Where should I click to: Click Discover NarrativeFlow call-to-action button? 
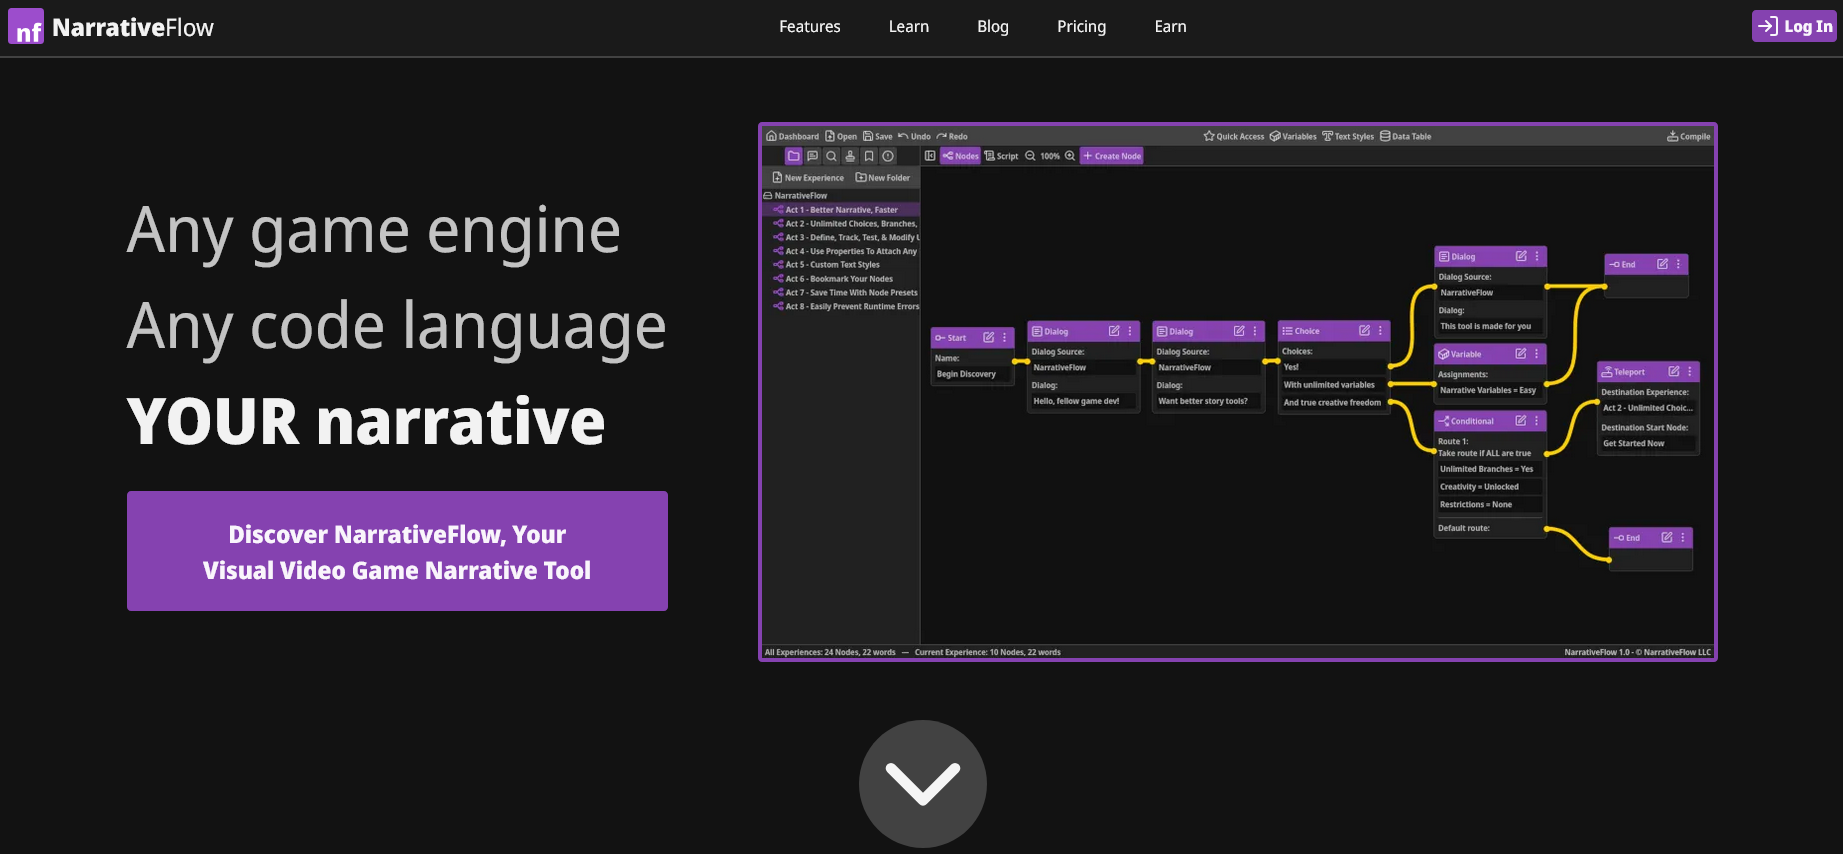pos(397,551)
